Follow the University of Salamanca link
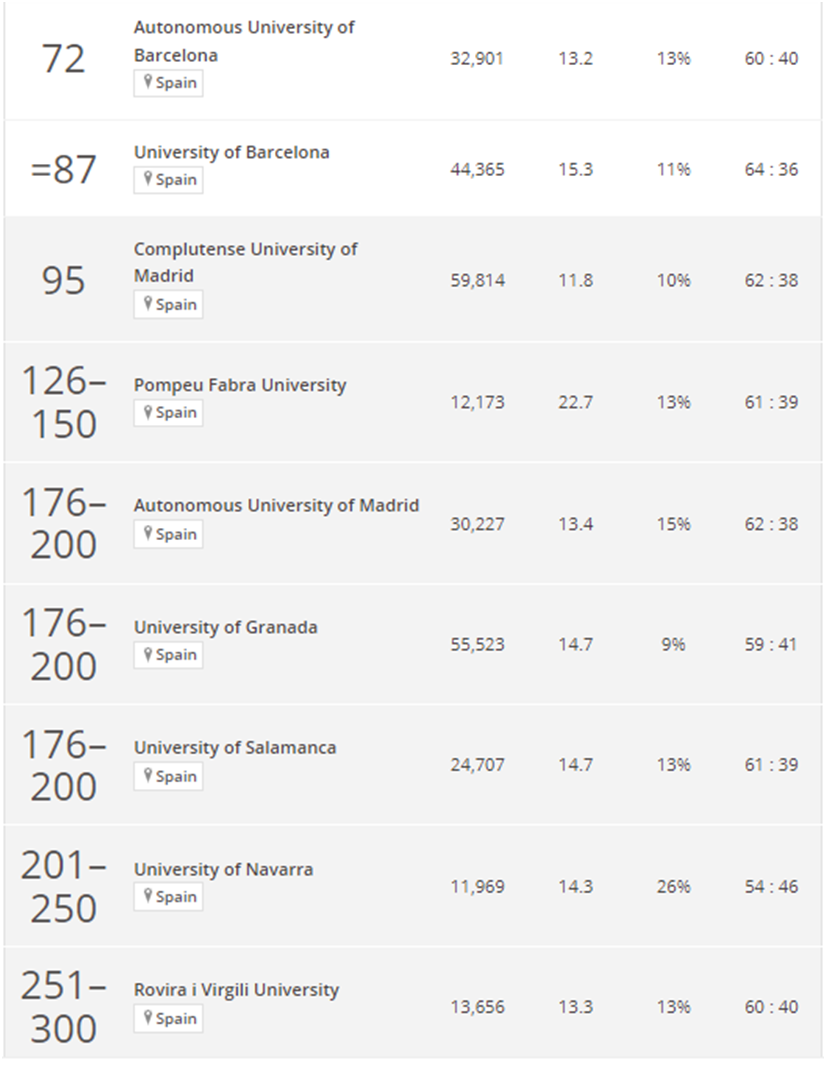 click(235, 748)
